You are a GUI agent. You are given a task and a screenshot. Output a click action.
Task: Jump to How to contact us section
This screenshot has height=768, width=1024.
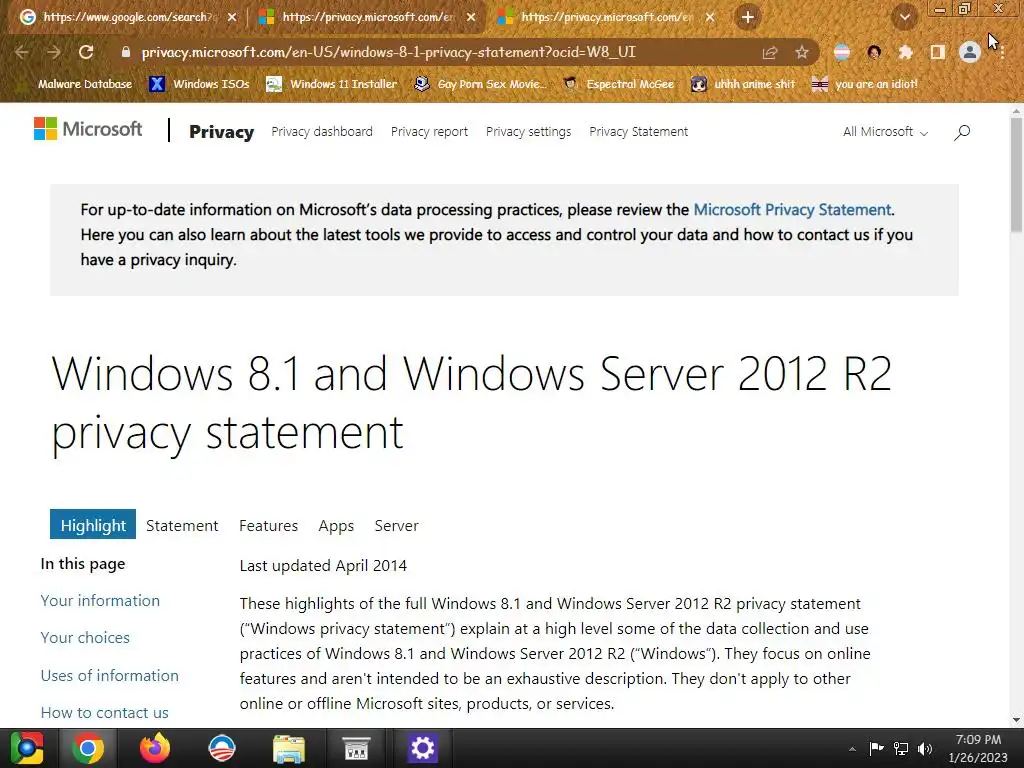pyautogui.click(x=104, y=712)
